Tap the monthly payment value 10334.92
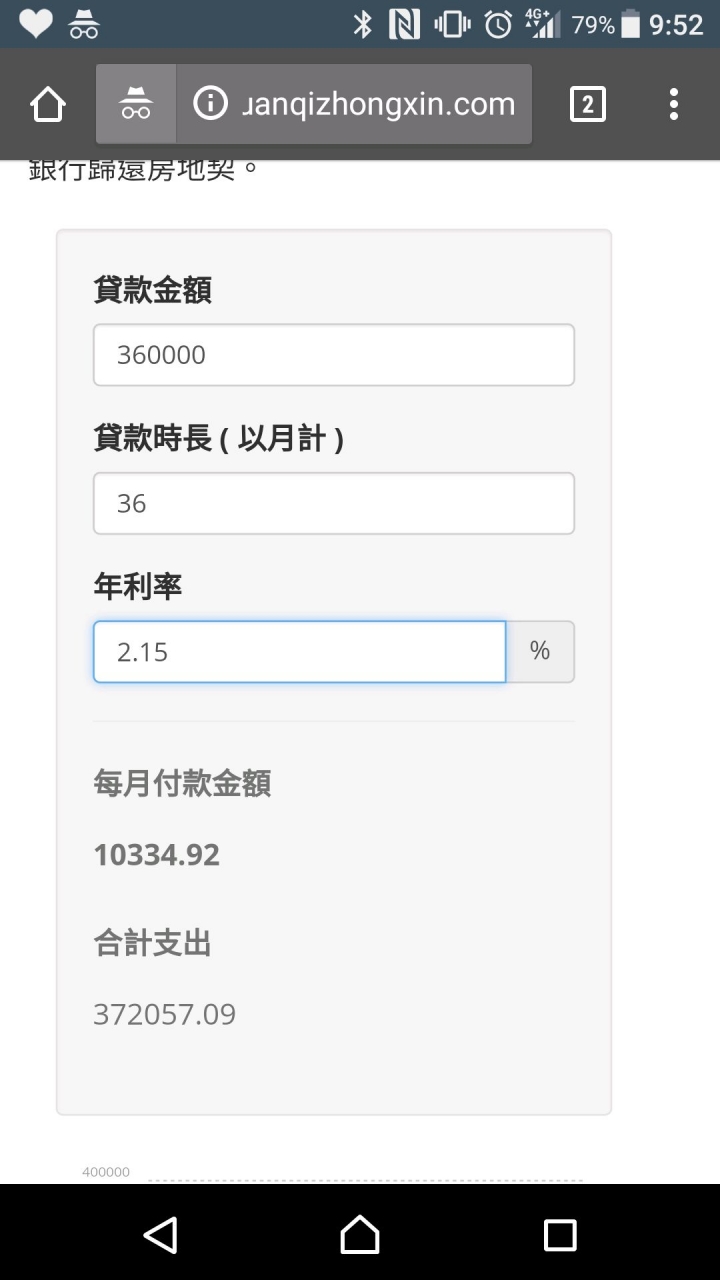The height and width of the screenshot is (1280, 720). coord(157,855)
